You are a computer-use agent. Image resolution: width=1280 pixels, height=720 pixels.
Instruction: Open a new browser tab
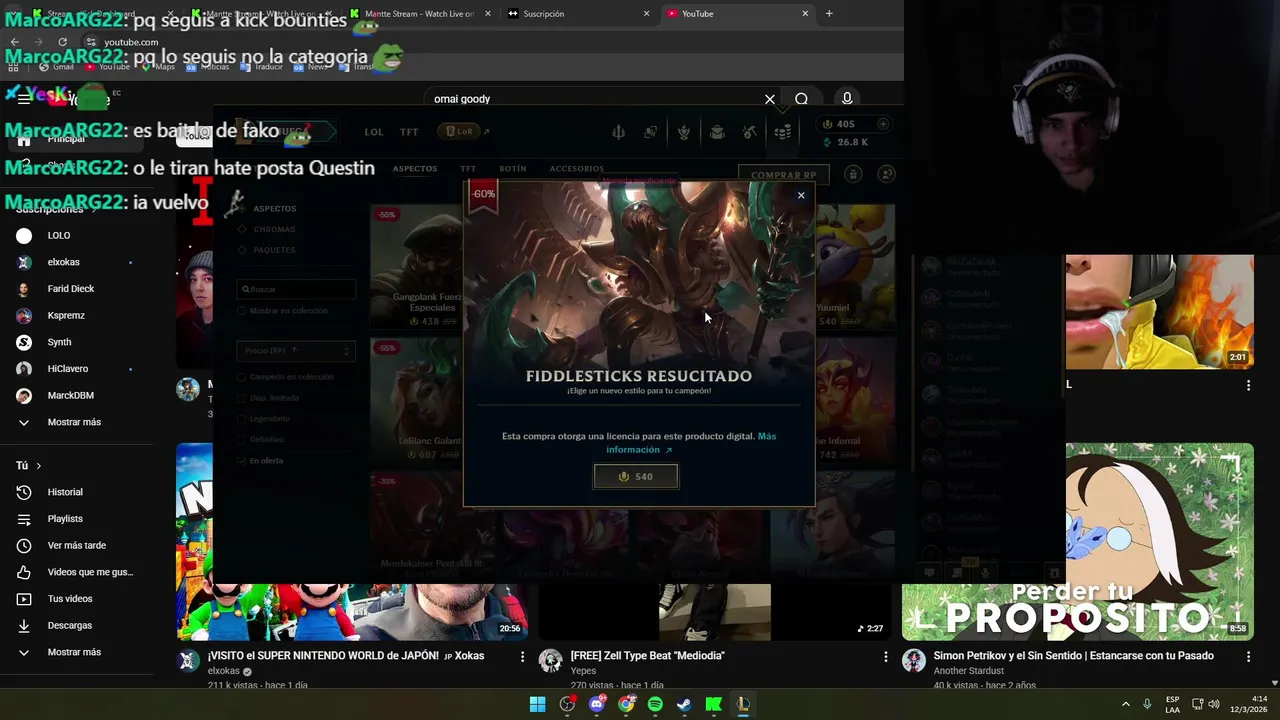[x=829, y=14]
